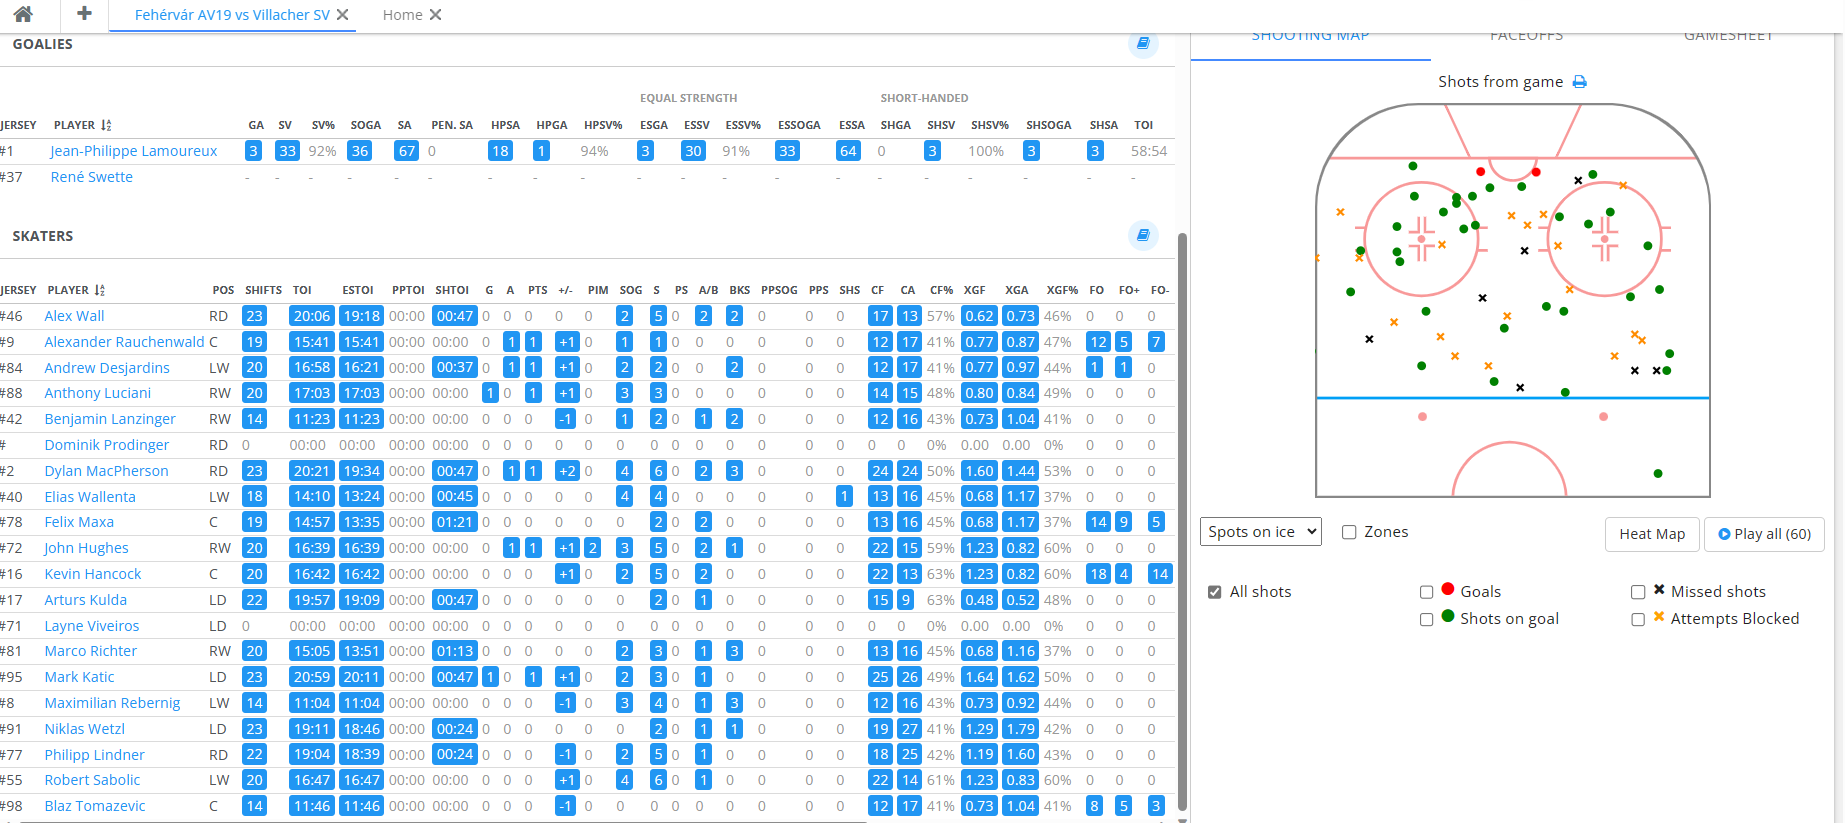Click the print icon next to Shots from game
This screenshot has height=823, width=1845.
(1580, 82)
